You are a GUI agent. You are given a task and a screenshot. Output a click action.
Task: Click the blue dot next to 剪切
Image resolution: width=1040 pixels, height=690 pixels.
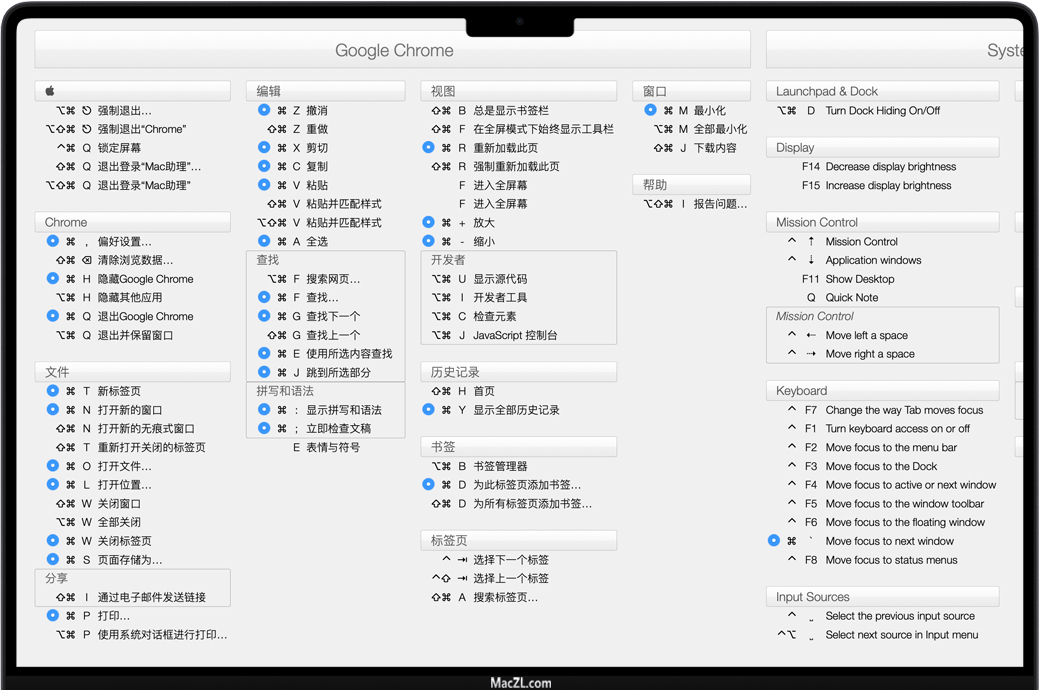coord(264,147)
